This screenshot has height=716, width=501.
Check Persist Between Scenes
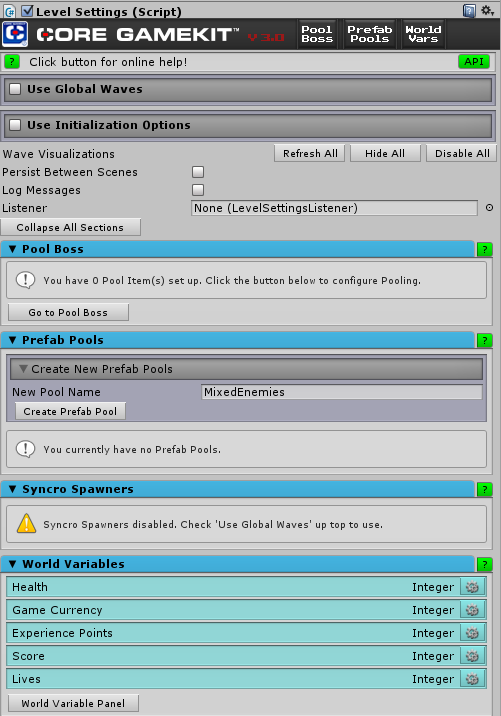[x=198, y=172]
